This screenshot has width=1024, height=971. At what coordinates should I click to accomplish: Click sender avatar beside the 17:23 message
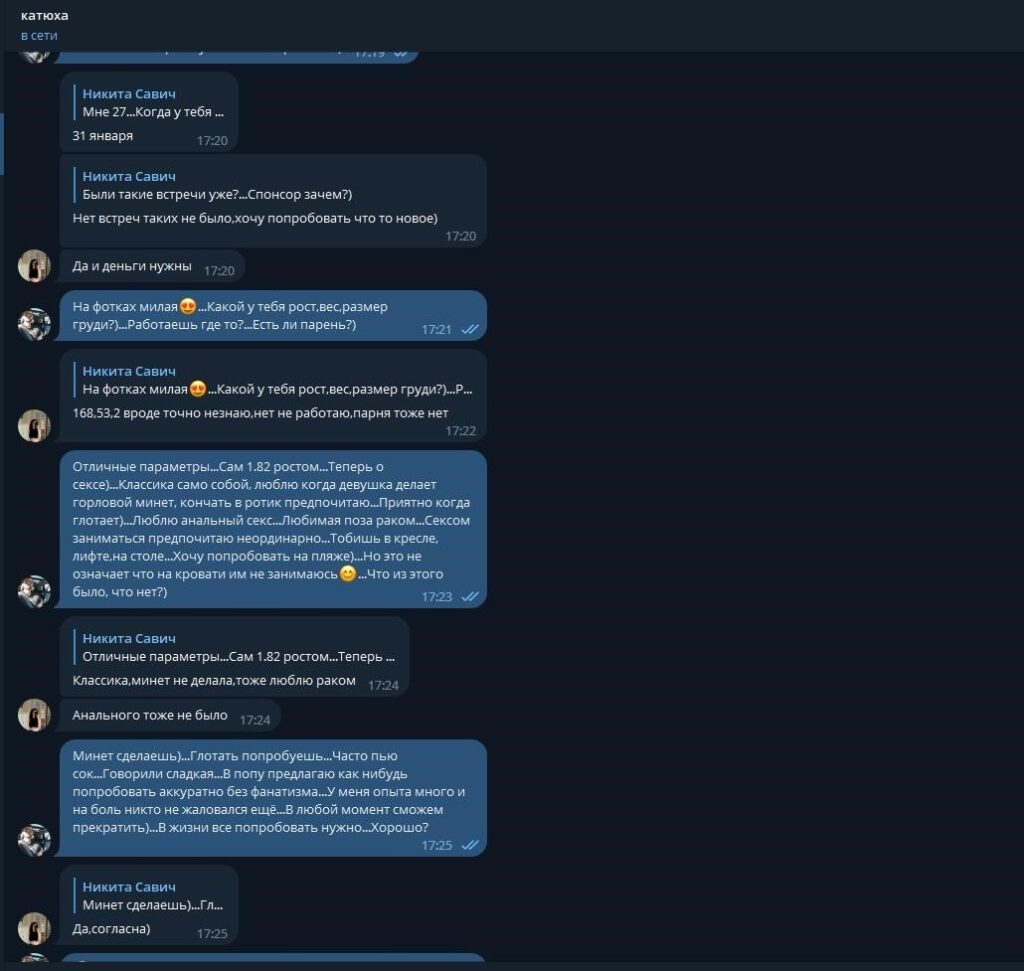tap(34, 592)
